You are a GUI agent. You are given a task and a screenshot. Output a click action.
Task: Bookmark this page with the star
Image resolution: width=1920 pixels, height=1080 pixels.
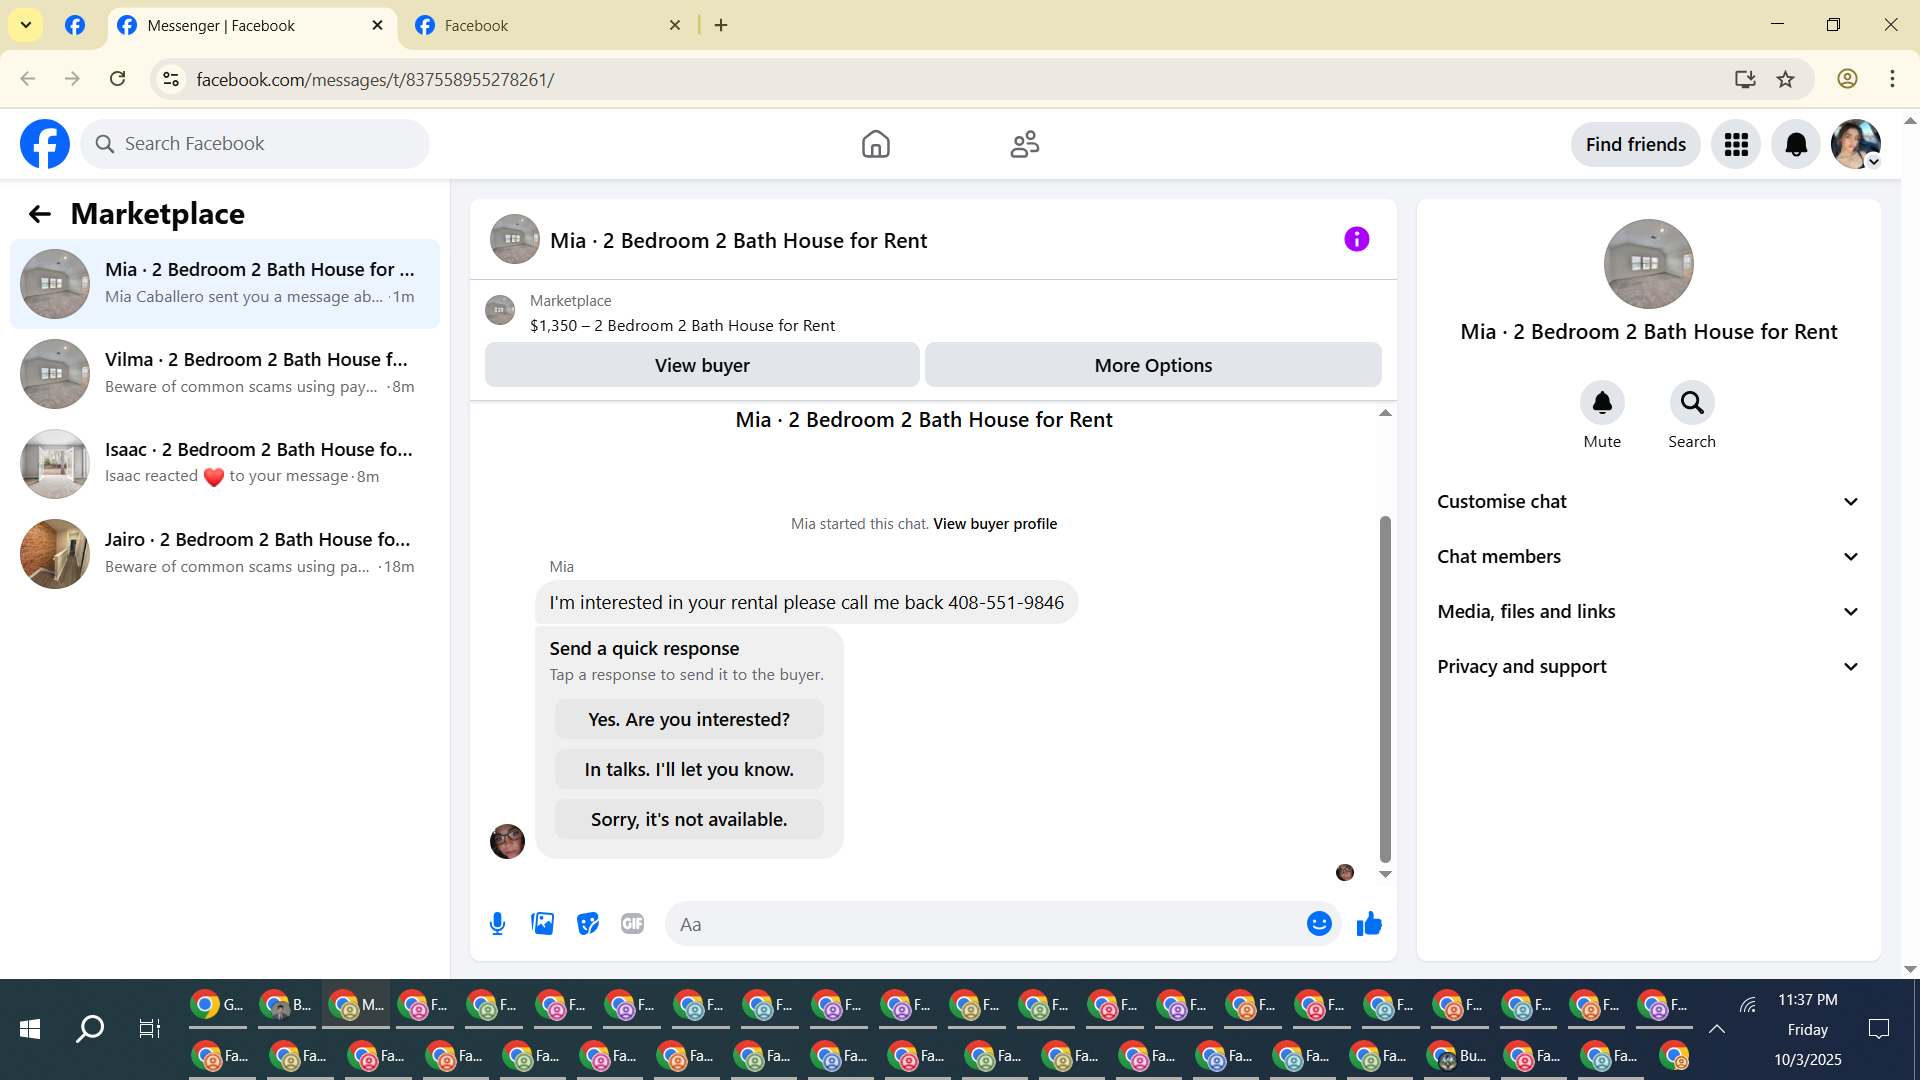click(x=1786, y=79)
